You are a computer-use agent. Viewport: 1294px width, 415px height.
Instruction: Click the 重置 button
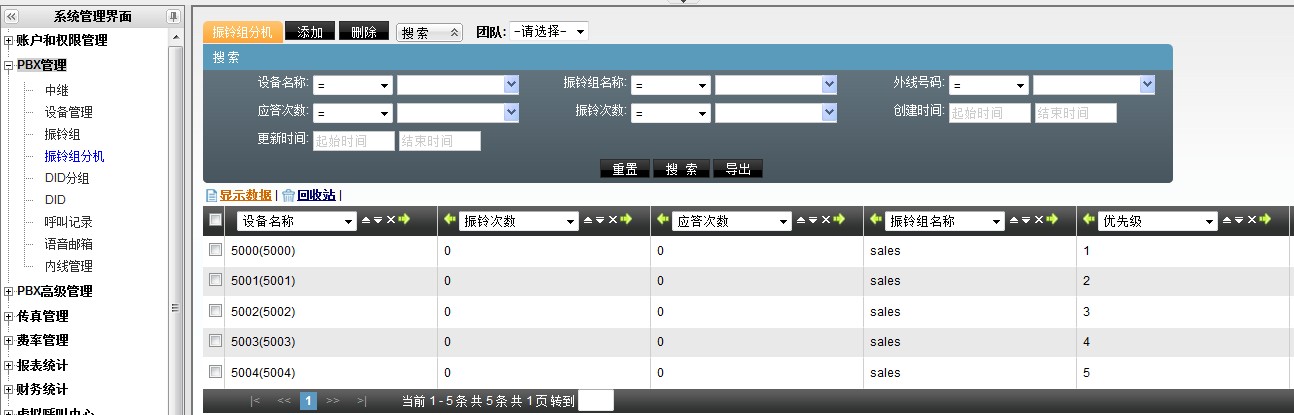[x=625, y=169]
